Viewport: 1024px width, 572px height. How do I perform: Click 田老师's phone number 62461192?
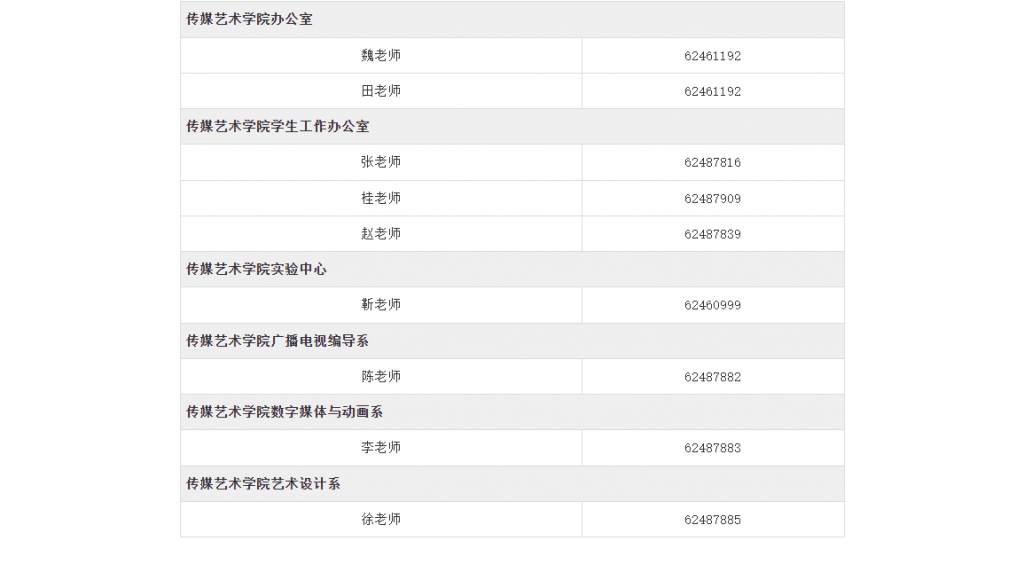(712, 92)
